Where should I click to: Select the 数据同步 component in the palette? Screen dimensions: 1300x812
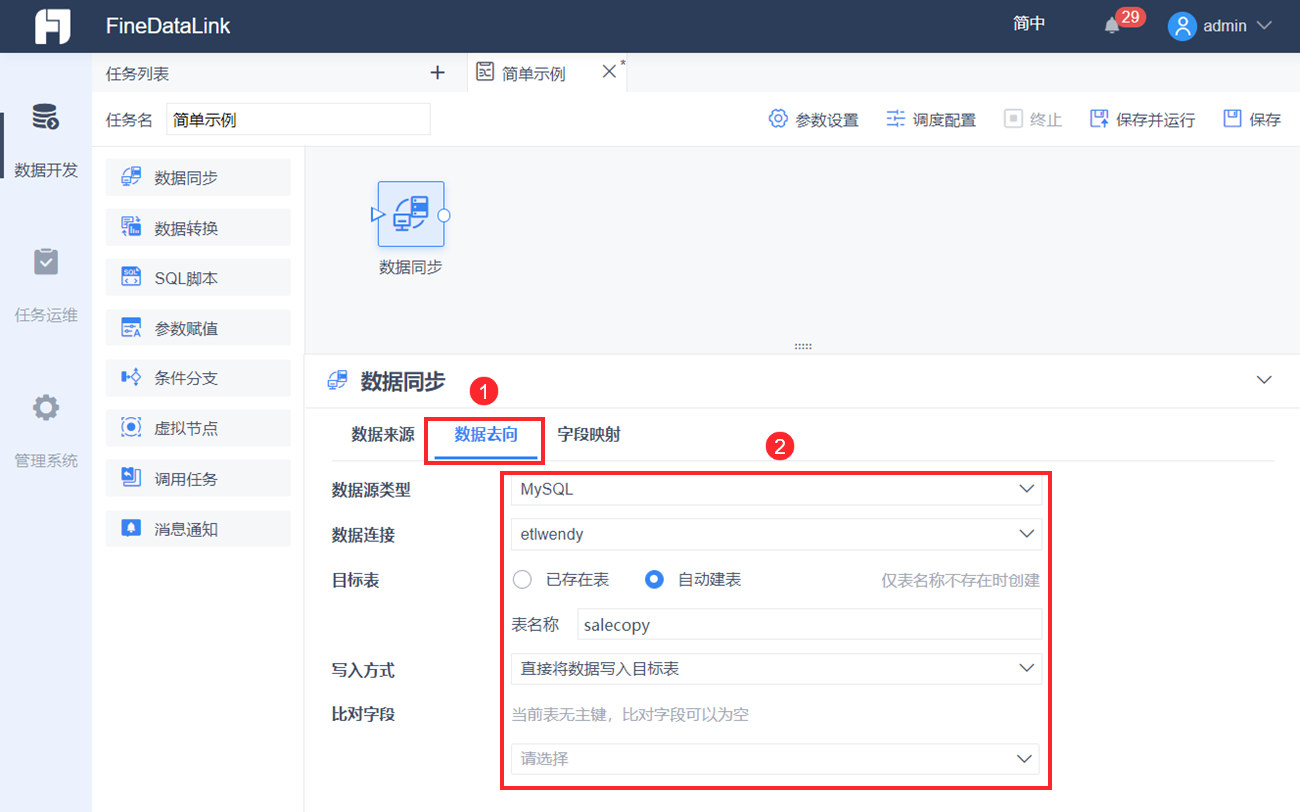[x=198, y=178]
